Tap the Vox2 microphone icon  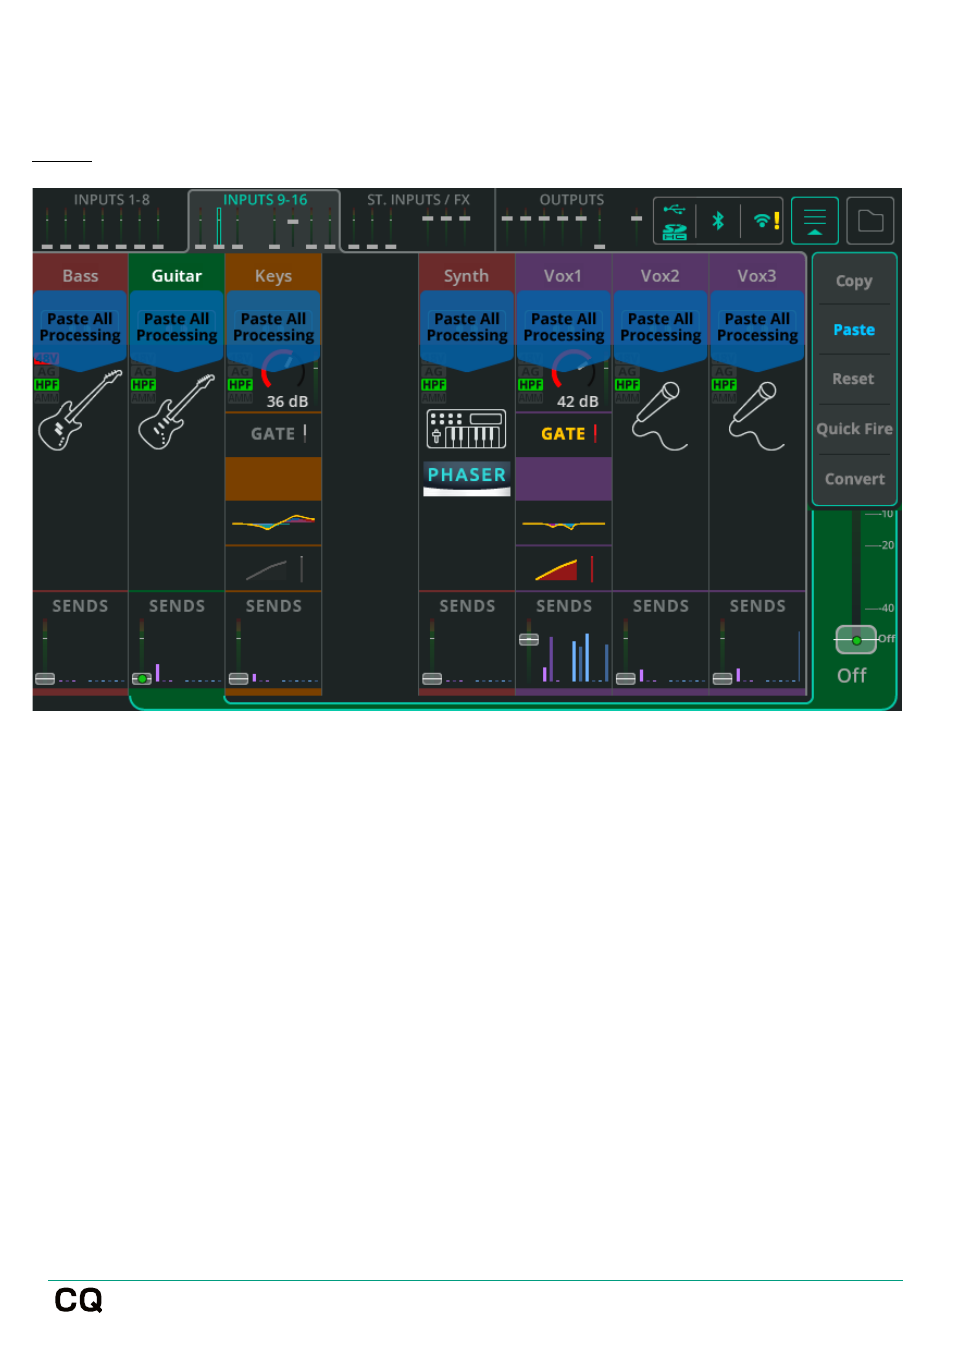(660, 416)
